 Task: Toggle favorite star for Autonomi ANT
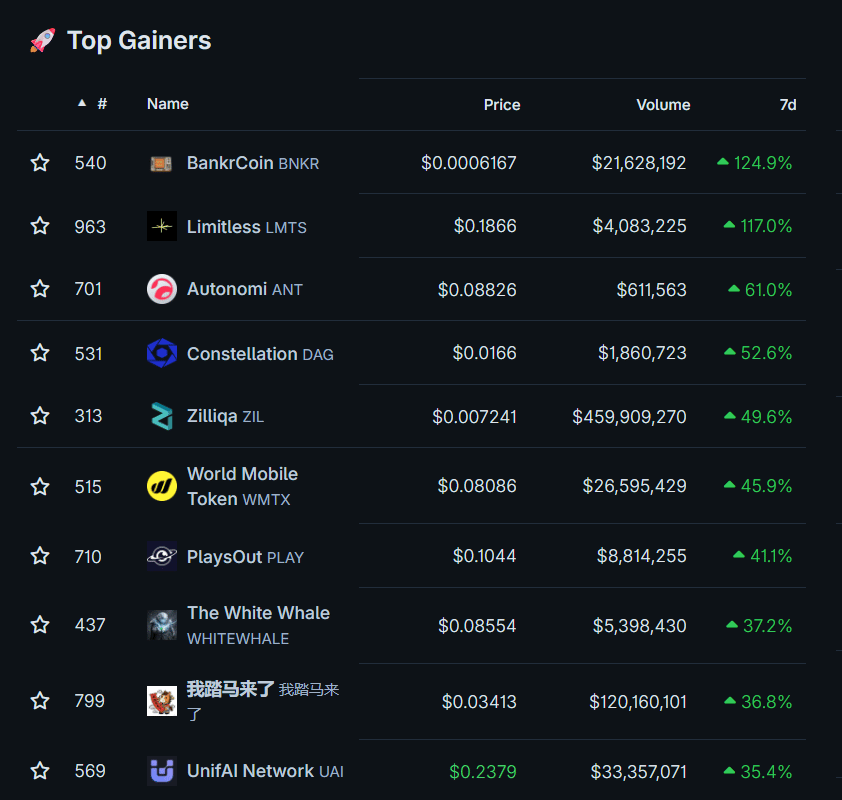(x=40, y=289)
